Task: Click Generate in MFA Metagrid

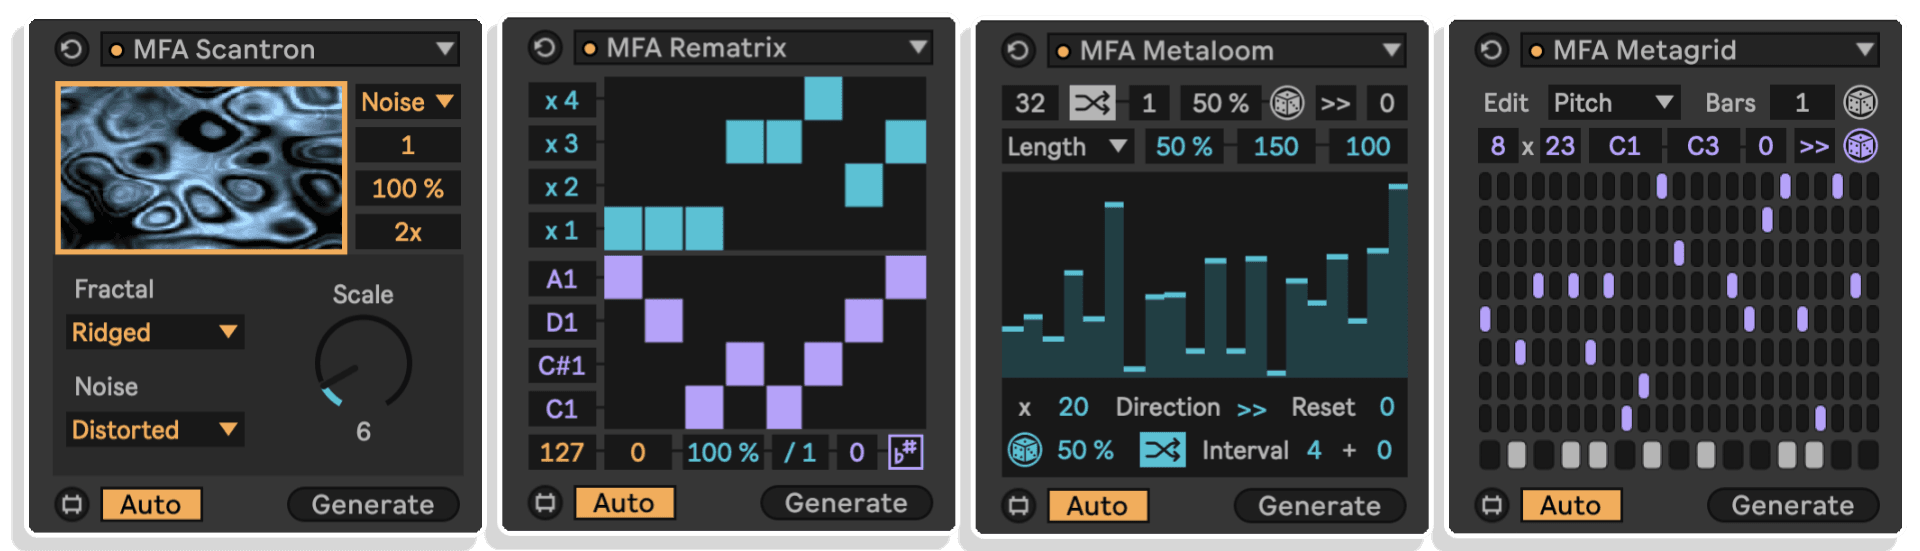Action: (1792, 504)
